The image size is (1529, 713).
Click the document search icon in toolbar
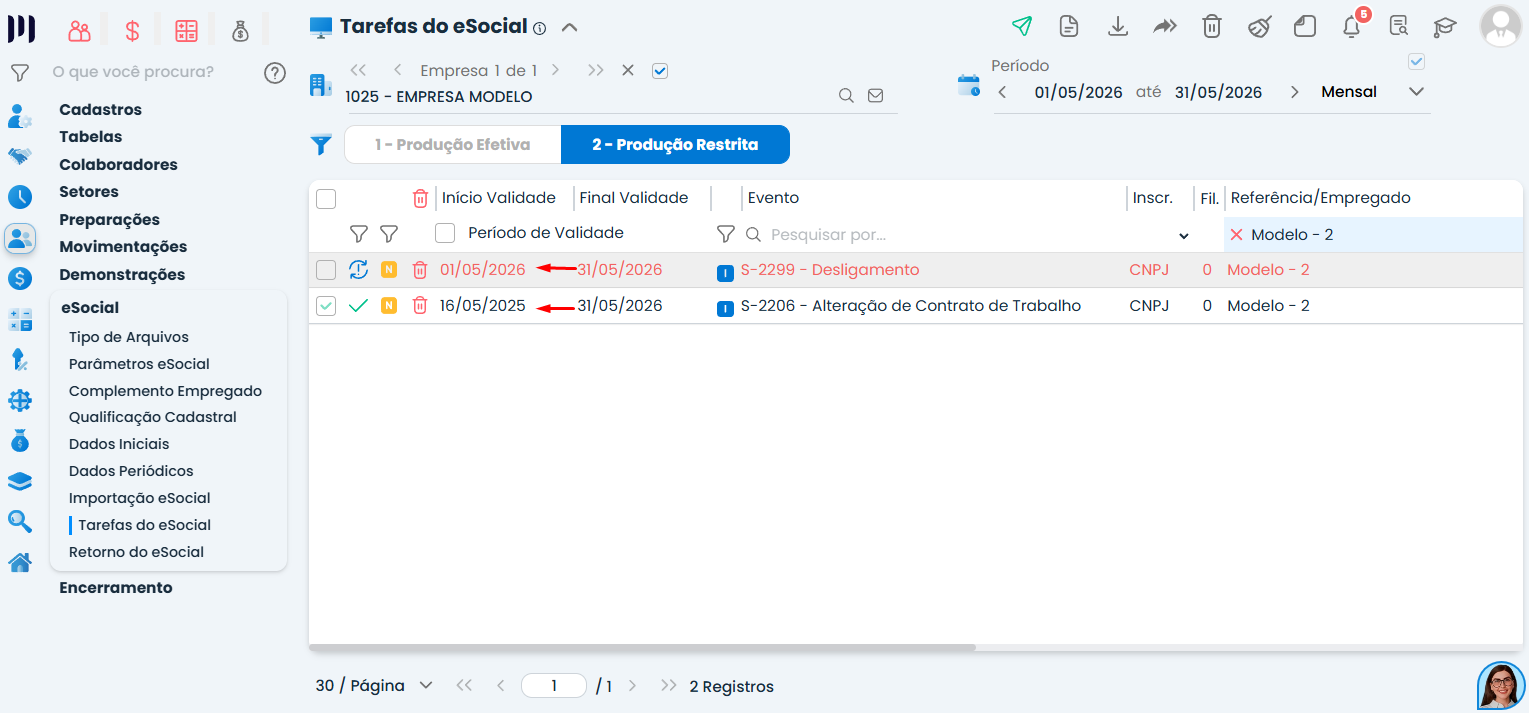pos(1399,27)
